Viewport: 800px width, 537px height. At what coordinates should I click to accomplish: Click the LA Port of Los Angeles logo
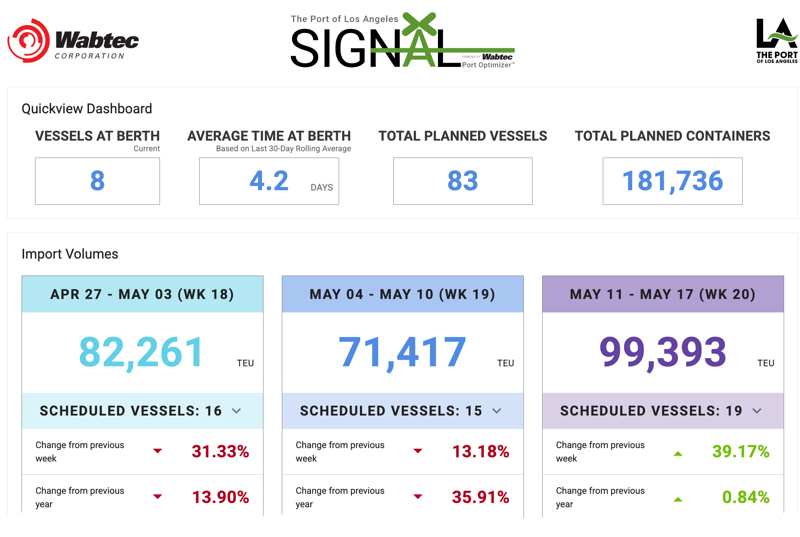pyautogui.click(x=777, y=41)
